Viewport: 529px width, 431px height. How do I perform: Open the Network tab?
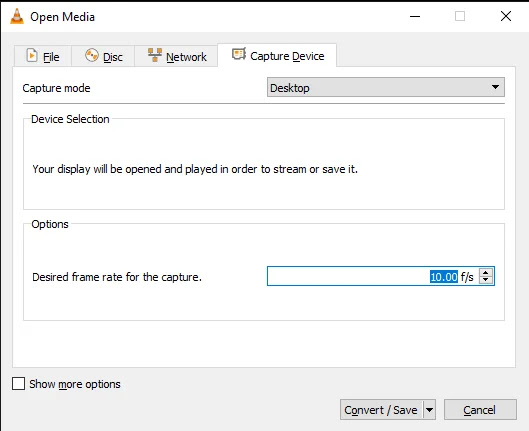(176, 56)
